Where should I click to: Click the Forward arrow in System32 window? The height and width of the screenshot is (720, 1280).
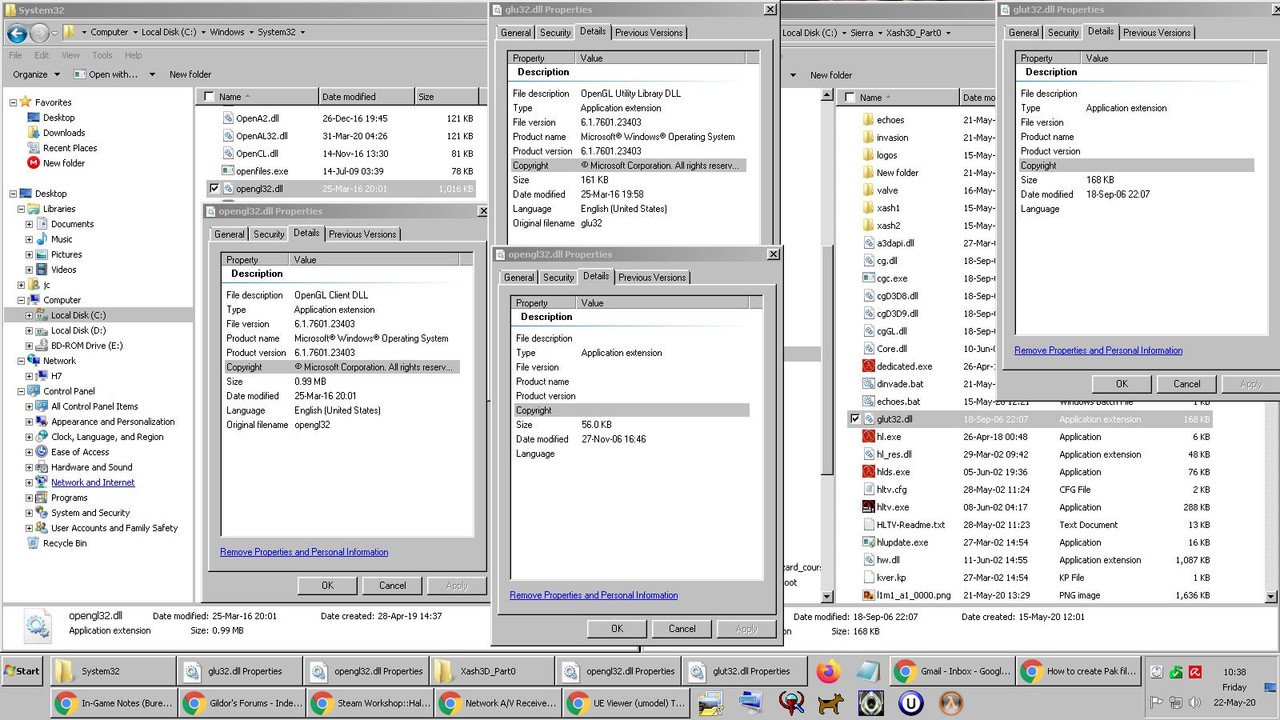click(x=40, y=33)
